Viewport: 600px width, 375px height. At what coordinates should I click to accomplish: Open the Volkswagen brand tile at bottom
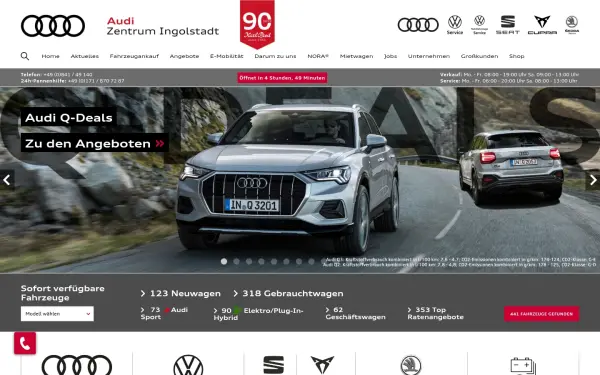tap(188, 365)
